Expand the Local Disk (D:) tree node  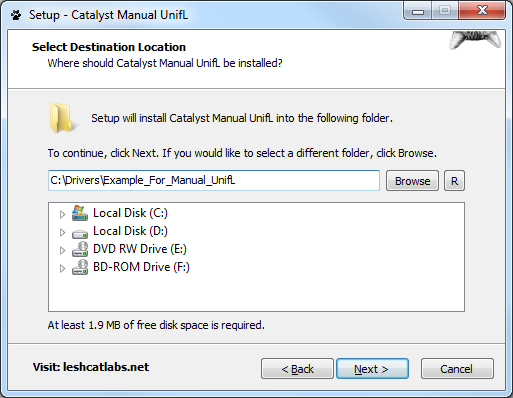[62, 232]
